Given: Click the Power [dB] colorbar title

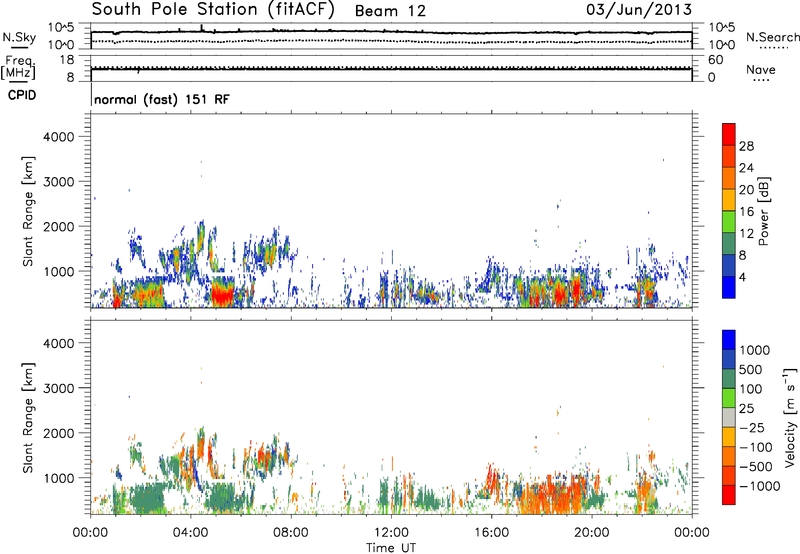Looking at the screenshot, I should click(x=764, y=211).
